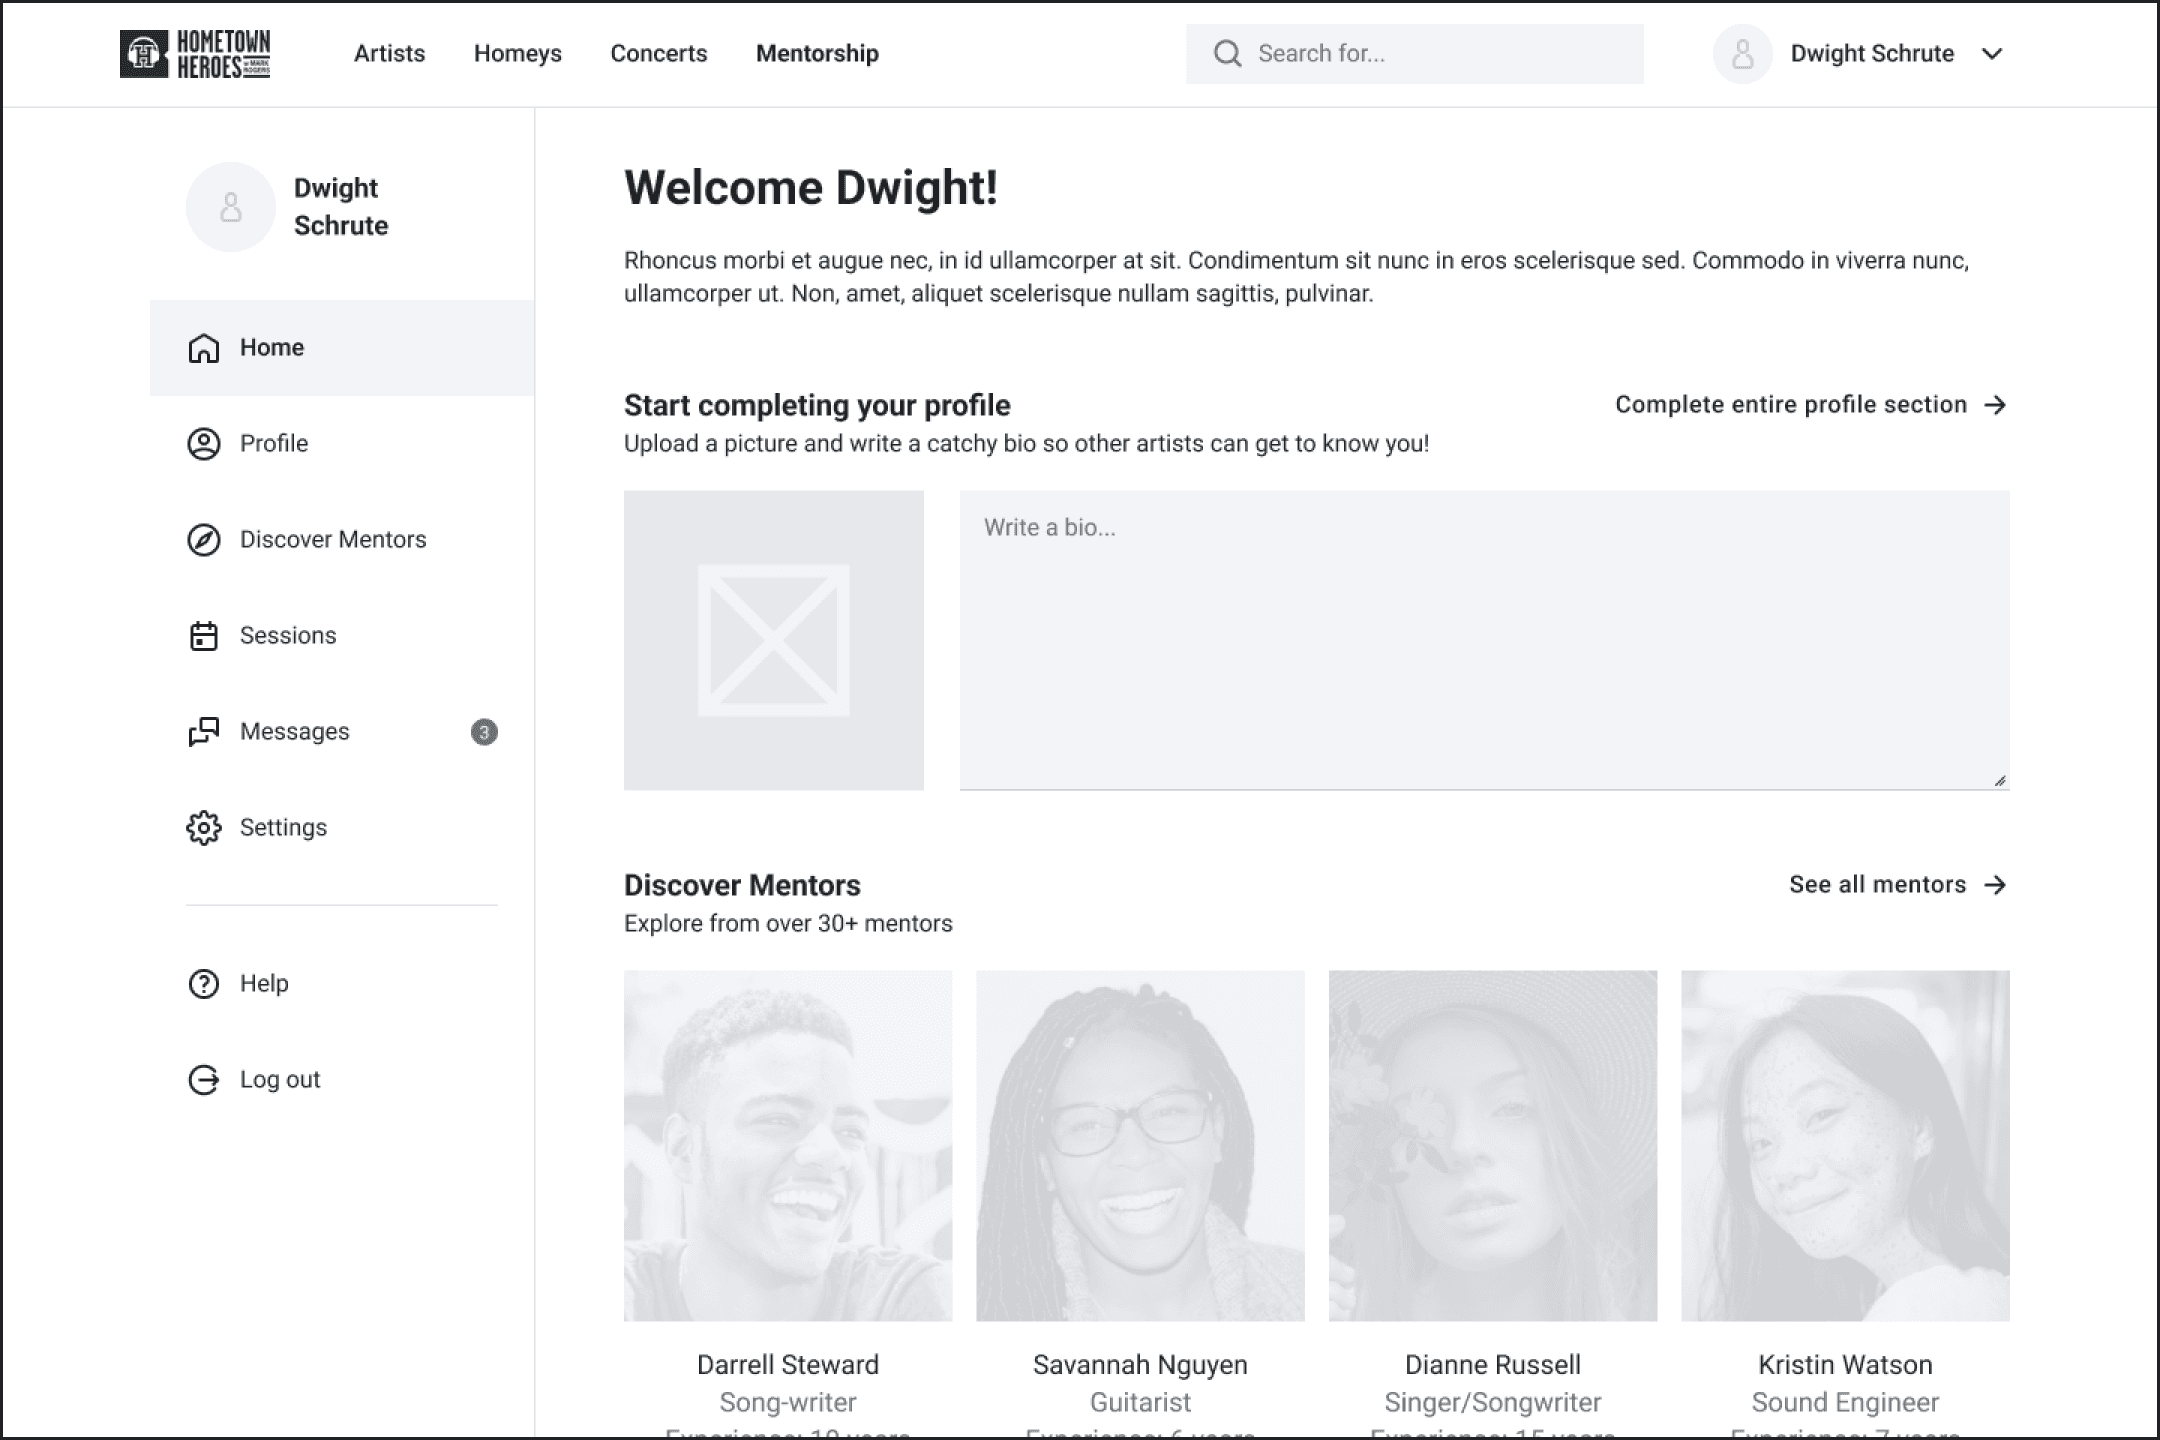The image size is (2160, 1440).
Task: Open Darrell Steward's mentor photo
Action: 788,1146
